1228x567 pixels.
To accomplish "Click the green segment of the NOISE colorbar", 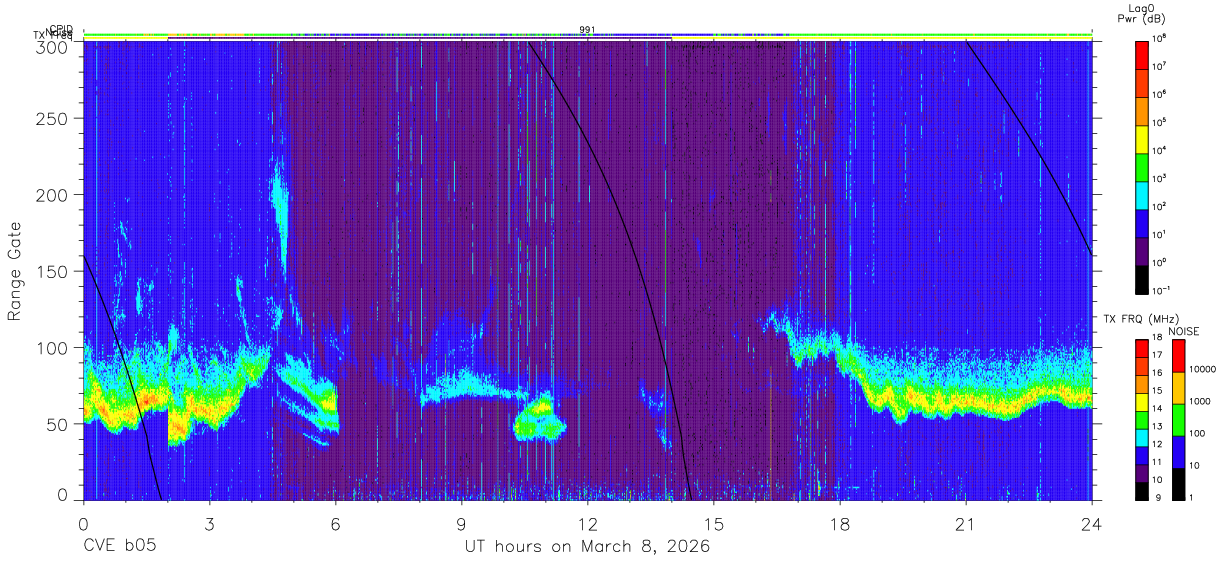I will (1180, 420).
